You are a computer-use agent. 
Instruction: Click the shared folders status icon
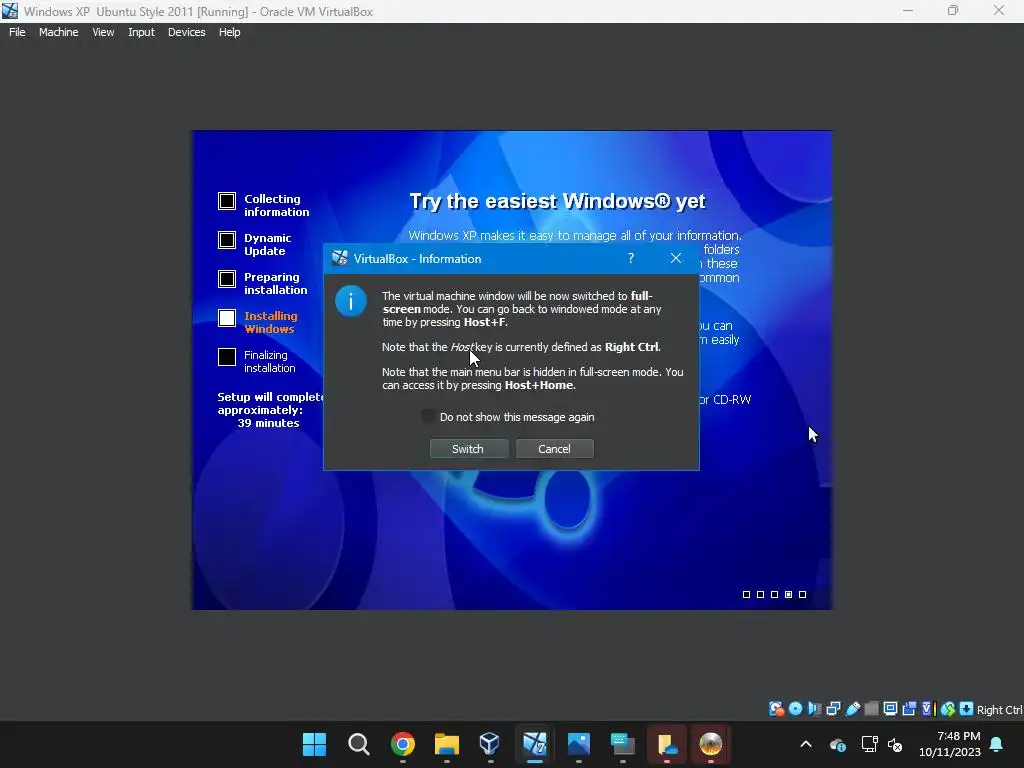click(871, 709)
